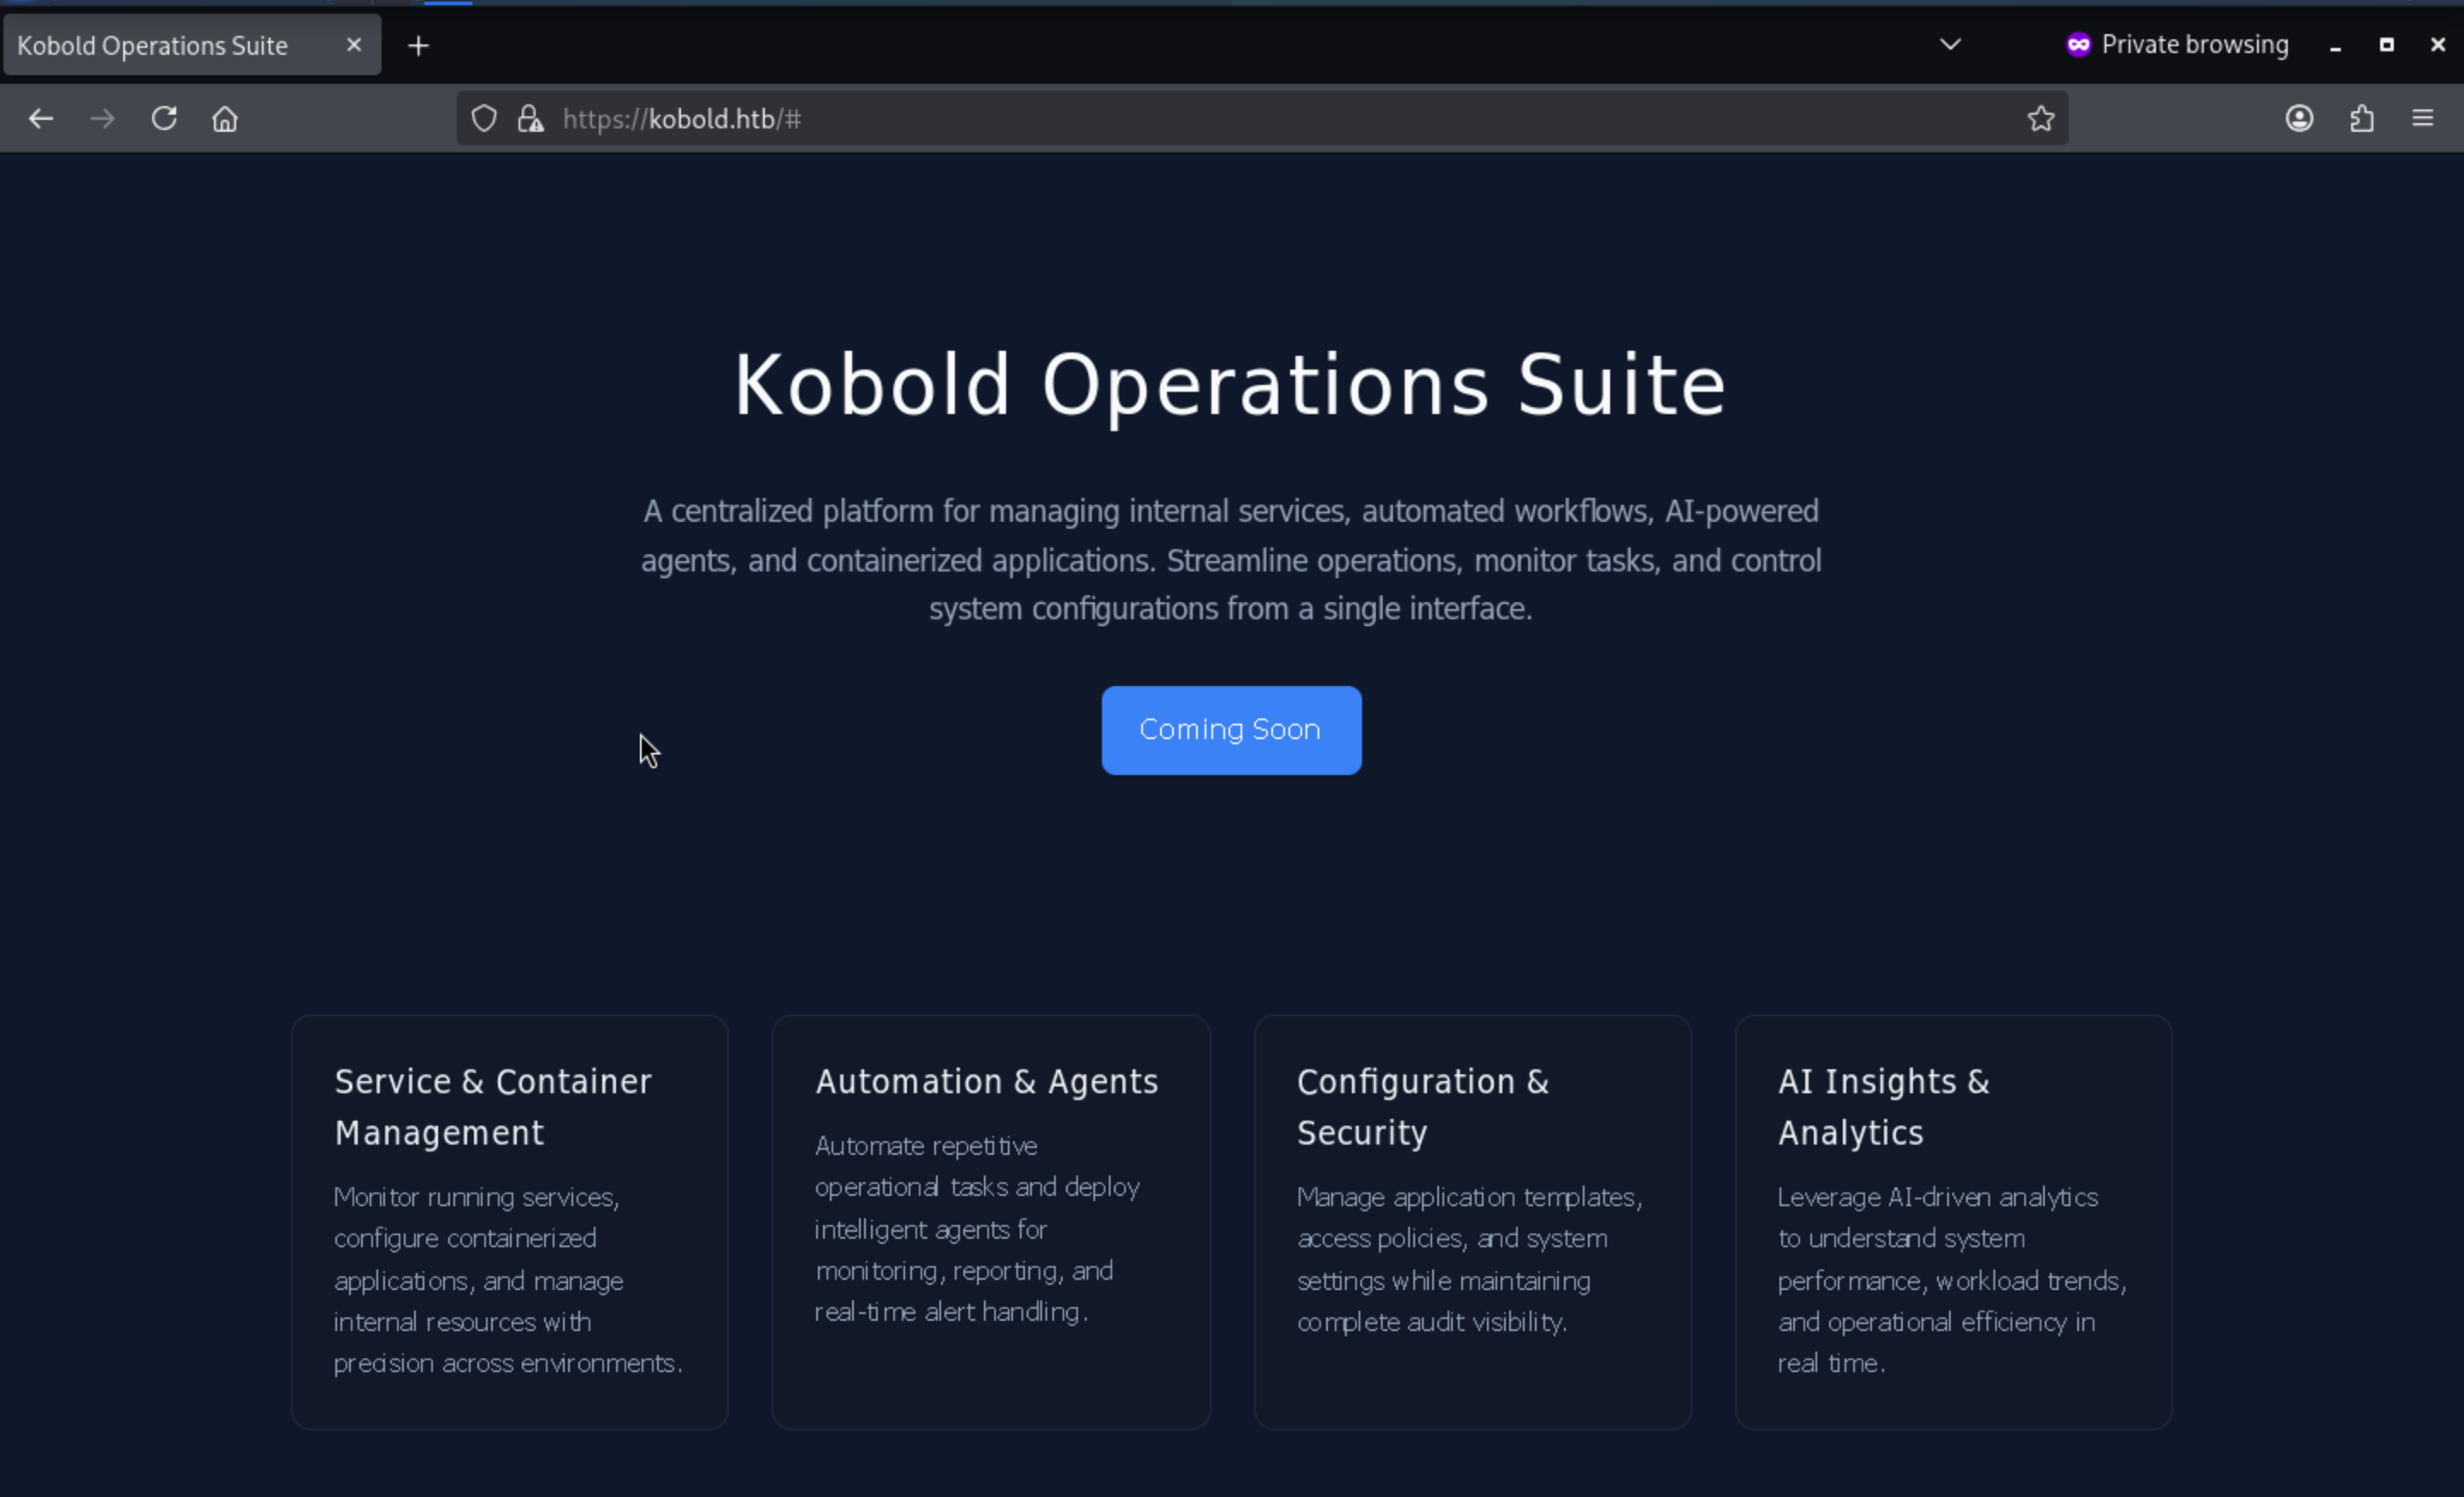Click the forward navigation arrow
2464x1497 pixels.
102,119
